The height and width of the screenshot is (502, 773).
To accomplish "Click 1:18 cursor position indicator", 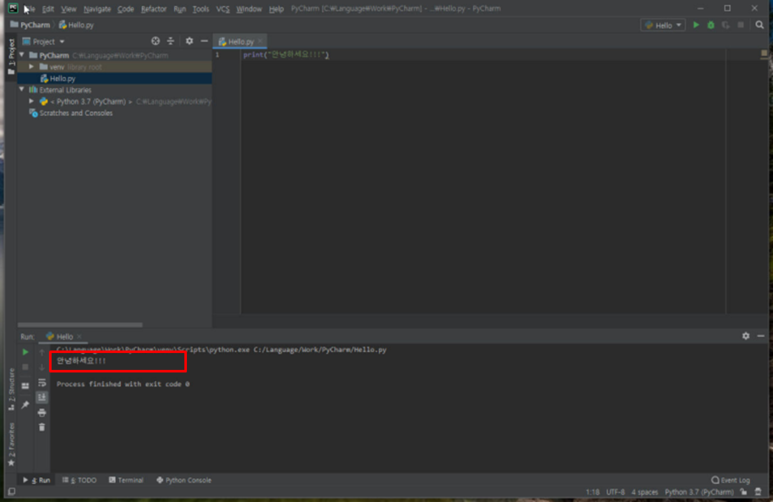I will click(593, 492).
